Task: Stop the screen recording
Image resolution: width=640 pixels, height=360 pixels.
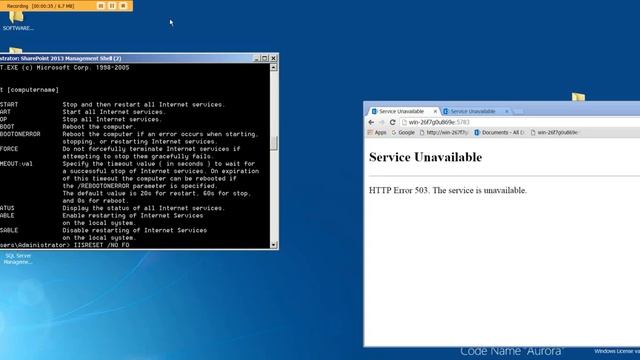Action: coord(123,6)
